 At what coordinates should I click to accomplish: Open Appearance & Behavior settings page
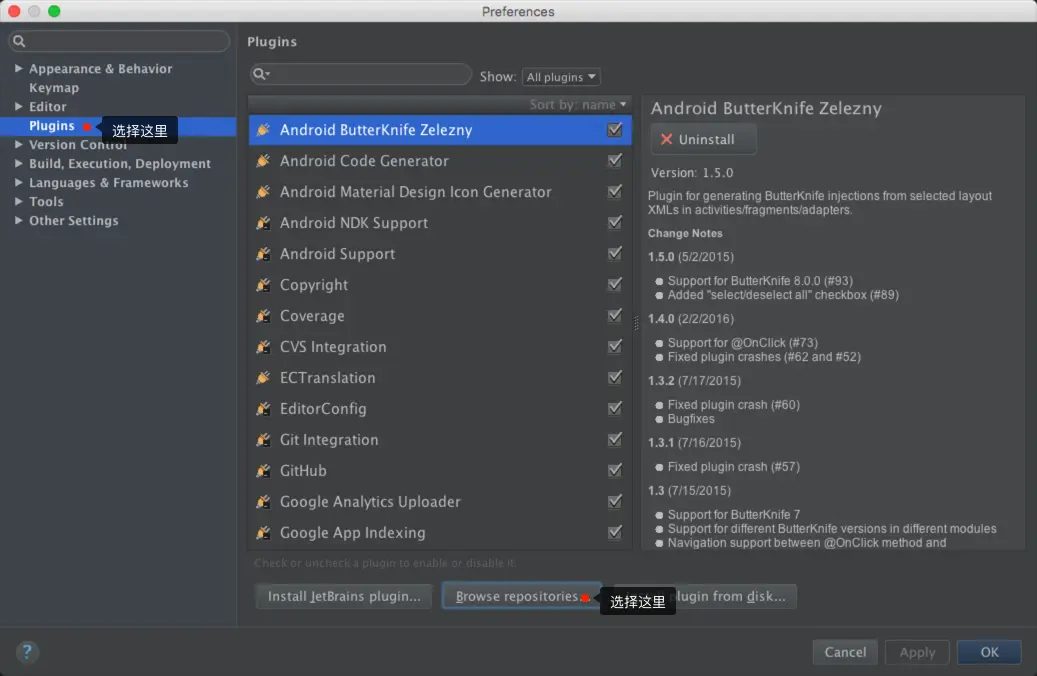point(101,69)
